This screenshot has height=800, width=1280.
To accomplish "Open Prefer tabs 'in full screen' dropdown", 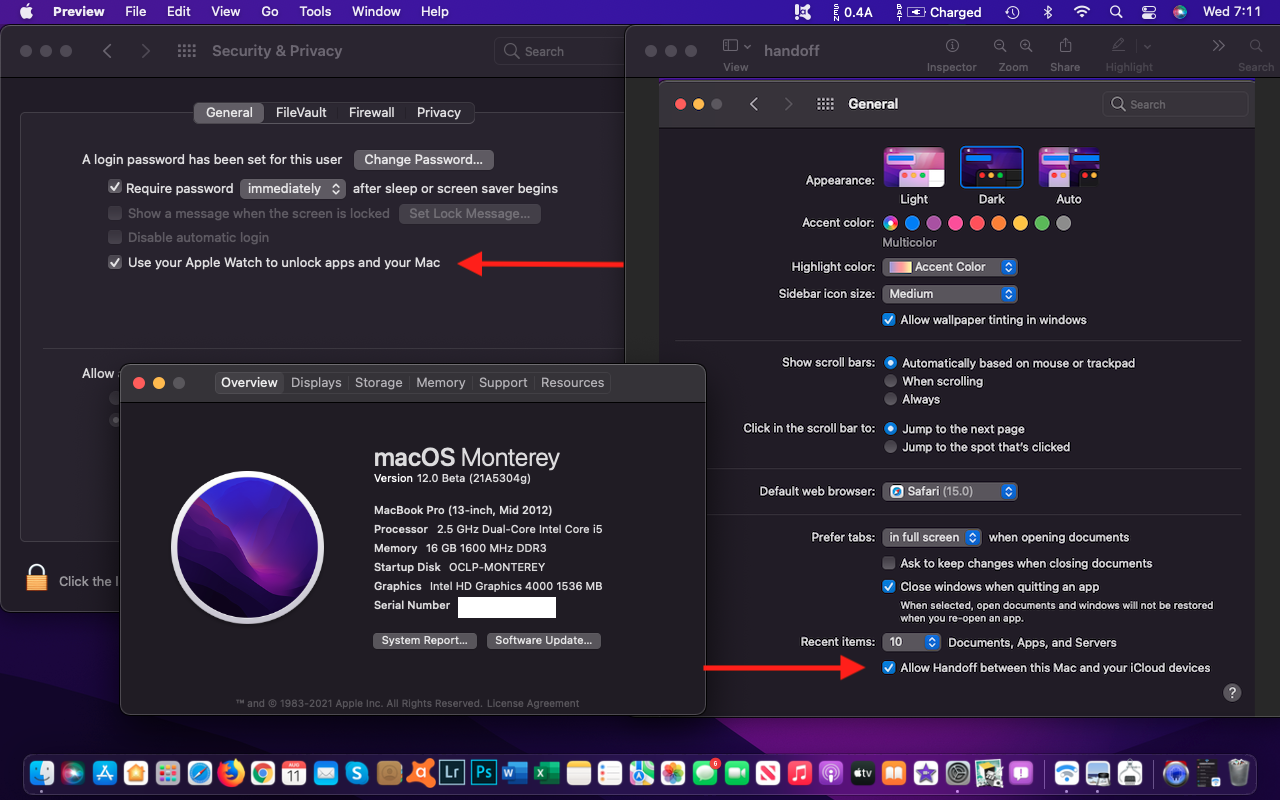I will 932,537.
